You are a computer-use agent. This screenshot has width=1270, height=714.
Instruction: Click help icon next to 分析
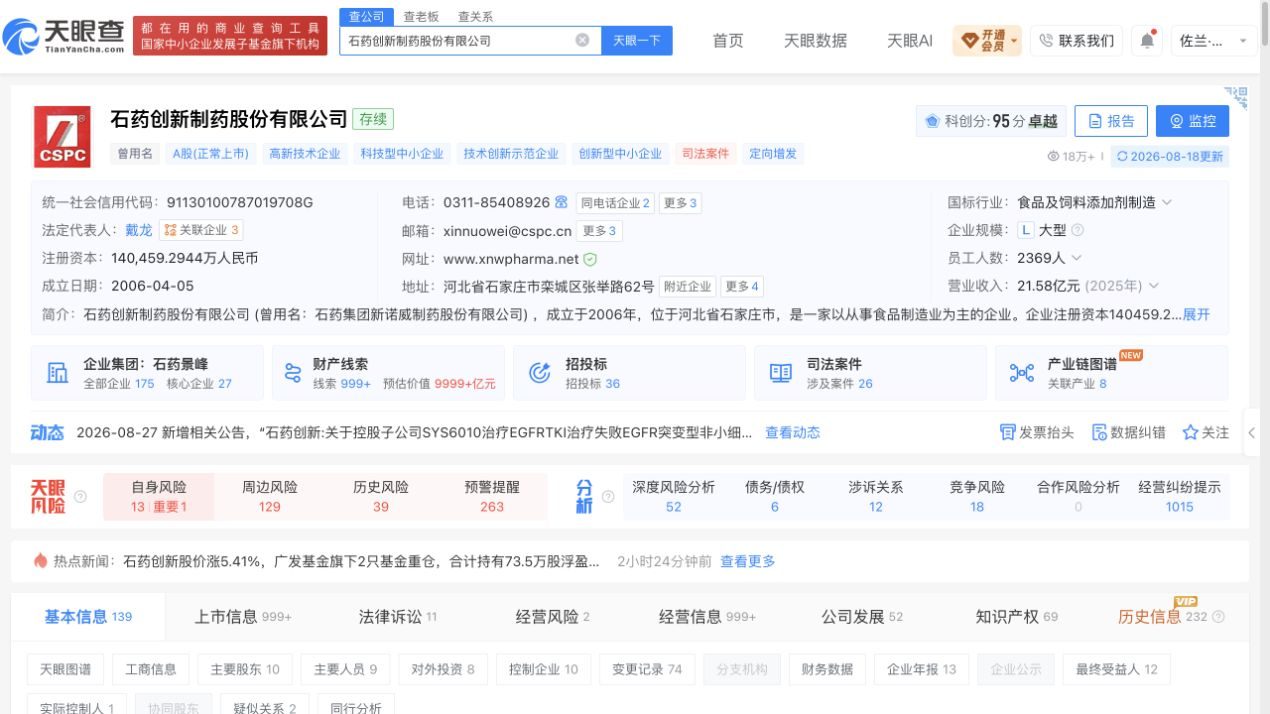coord(607,496)
